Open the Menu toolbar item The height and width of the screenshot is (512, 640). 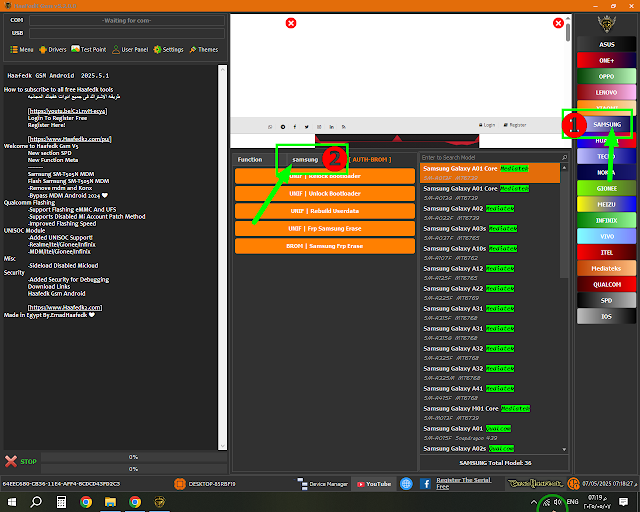click(22, 49)
